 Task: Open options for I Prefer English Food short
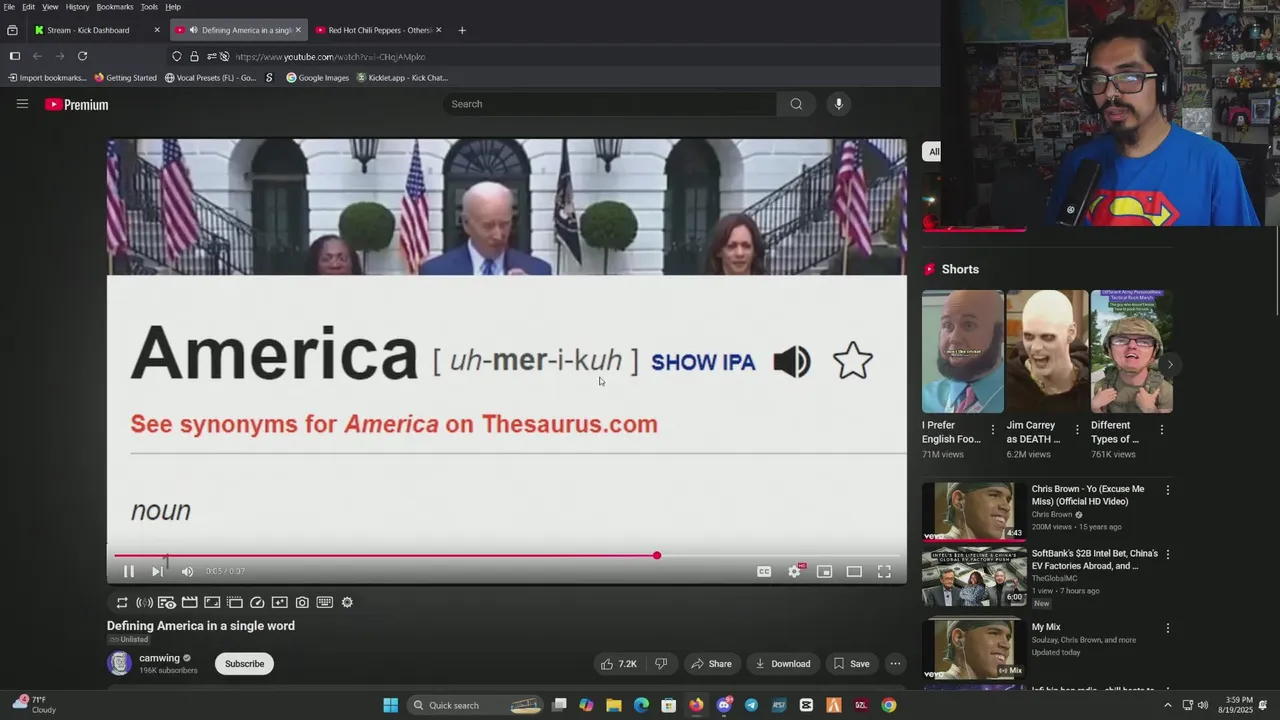click(993, 430)
